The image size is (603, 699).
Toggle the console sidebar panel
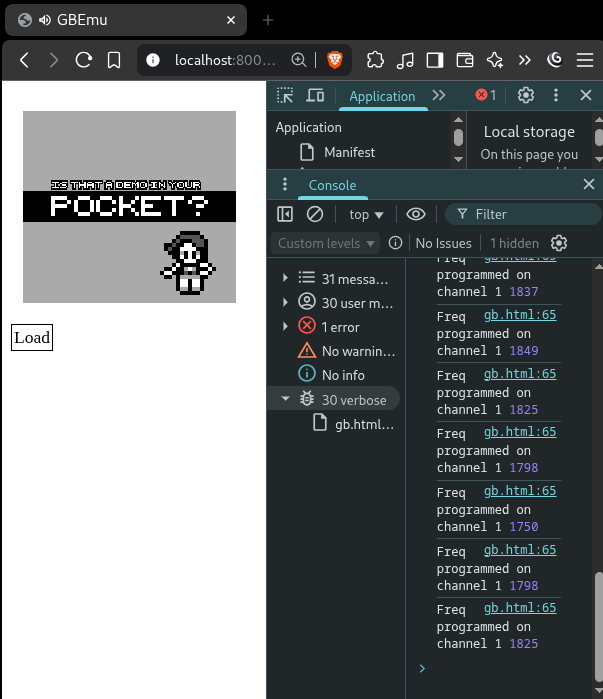pos(285,214)
